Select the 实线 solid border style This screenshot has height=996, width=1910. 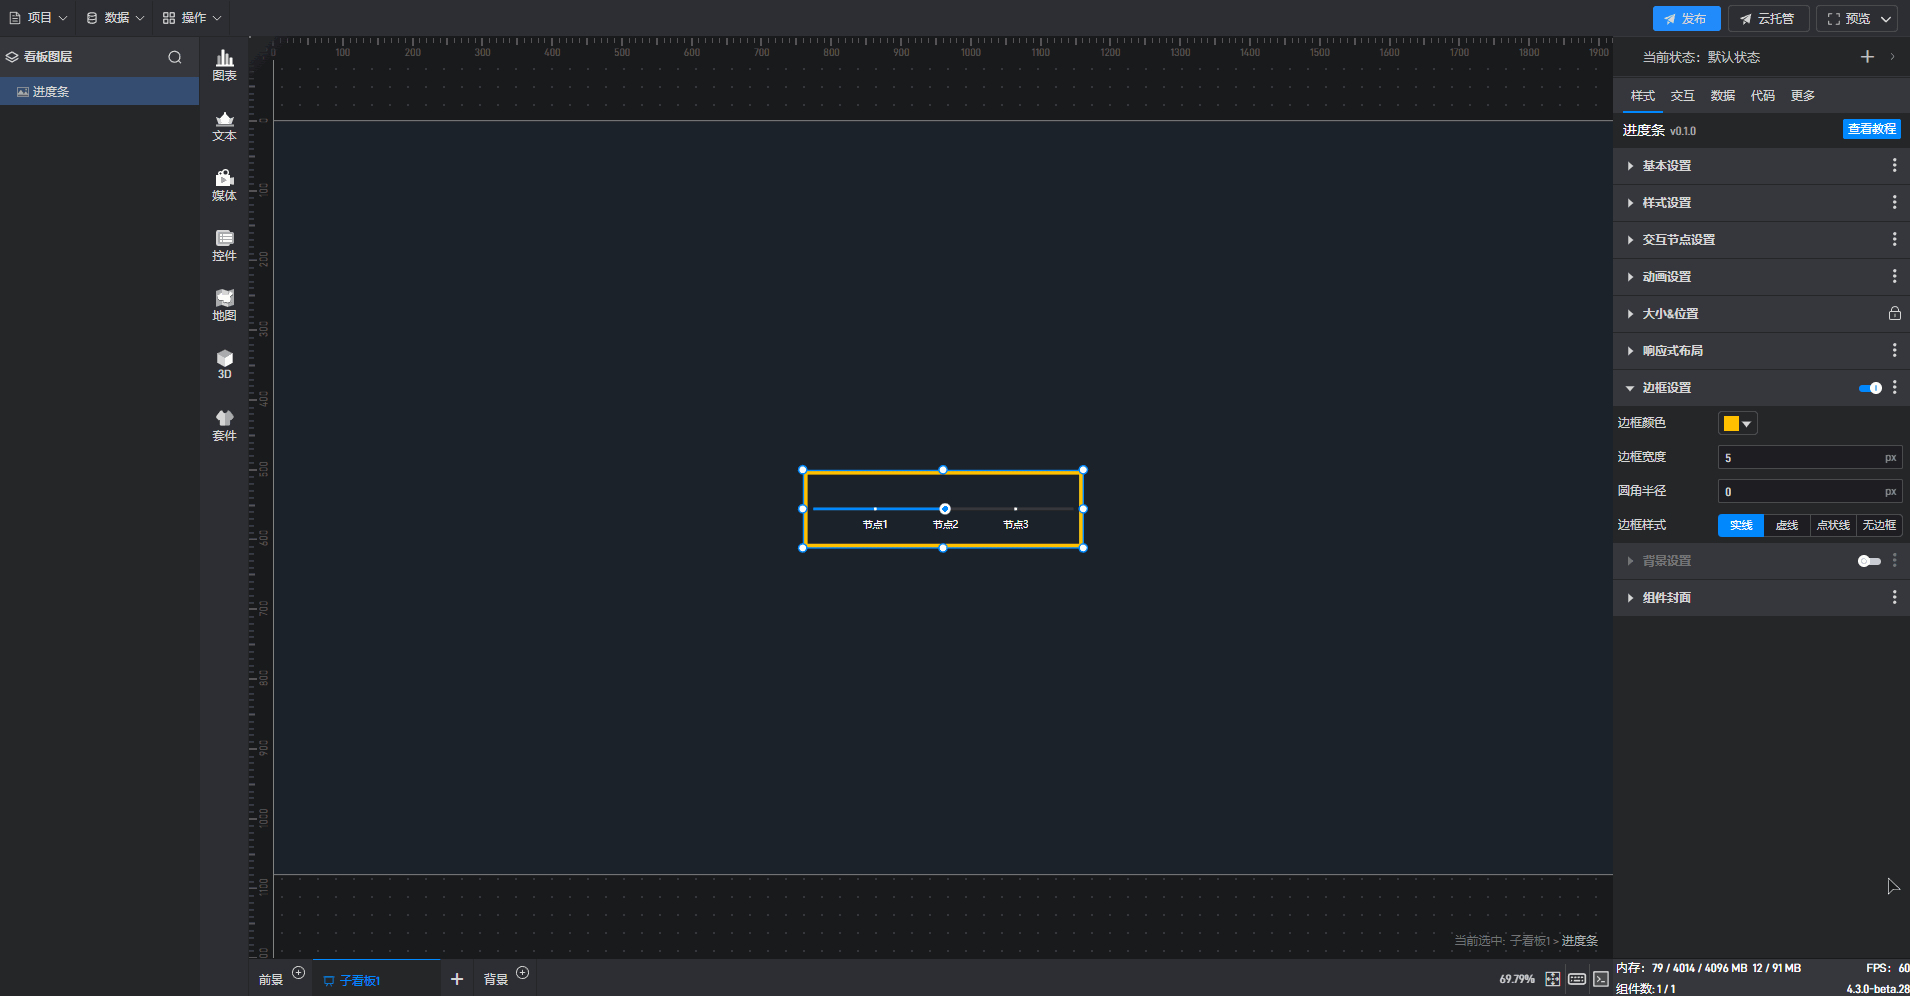[1741, 525]
